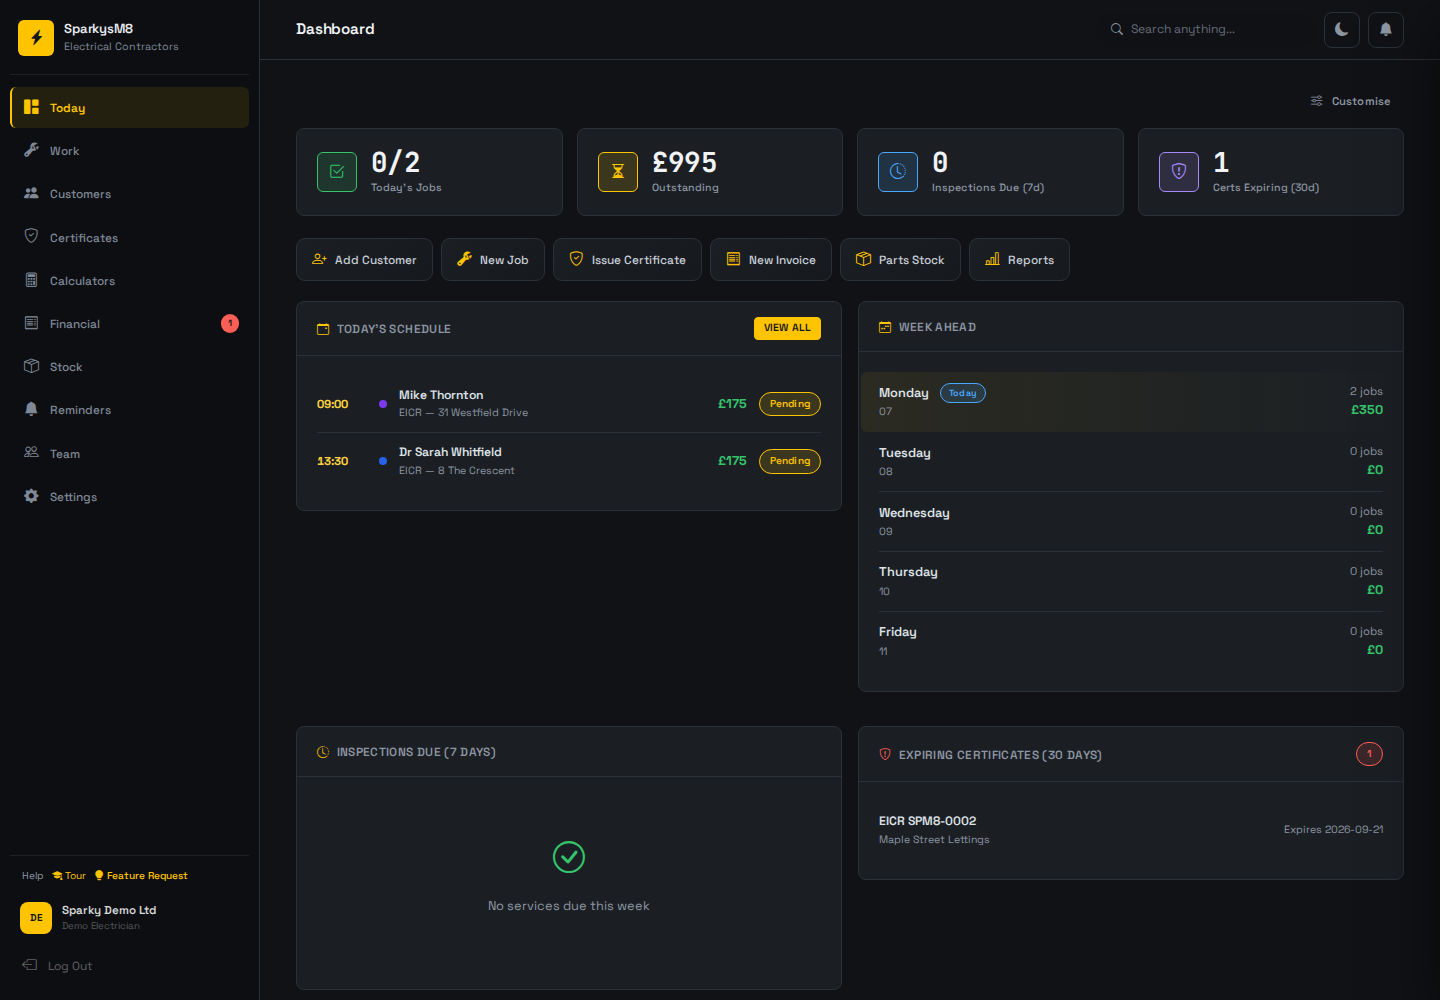Image resolution: width=1440 pixels, height=1000 pixels.
Task: Navigate to Certificates
Action: tap(130, 238)
